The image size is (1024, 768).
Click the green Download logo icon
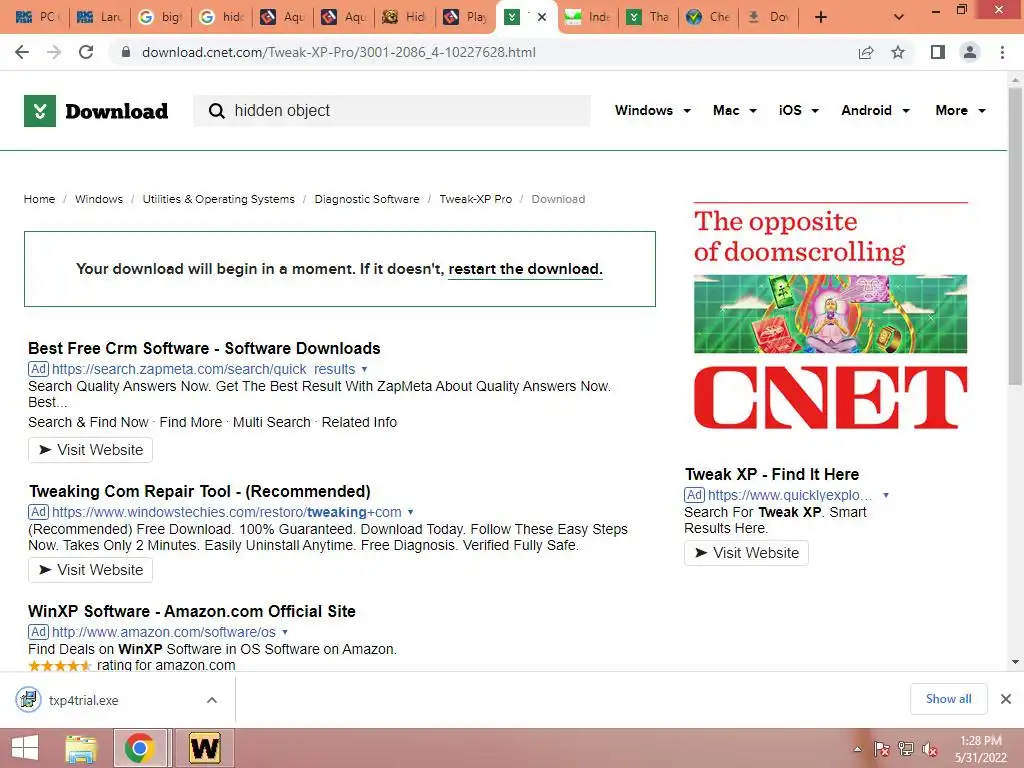point(40,111)
